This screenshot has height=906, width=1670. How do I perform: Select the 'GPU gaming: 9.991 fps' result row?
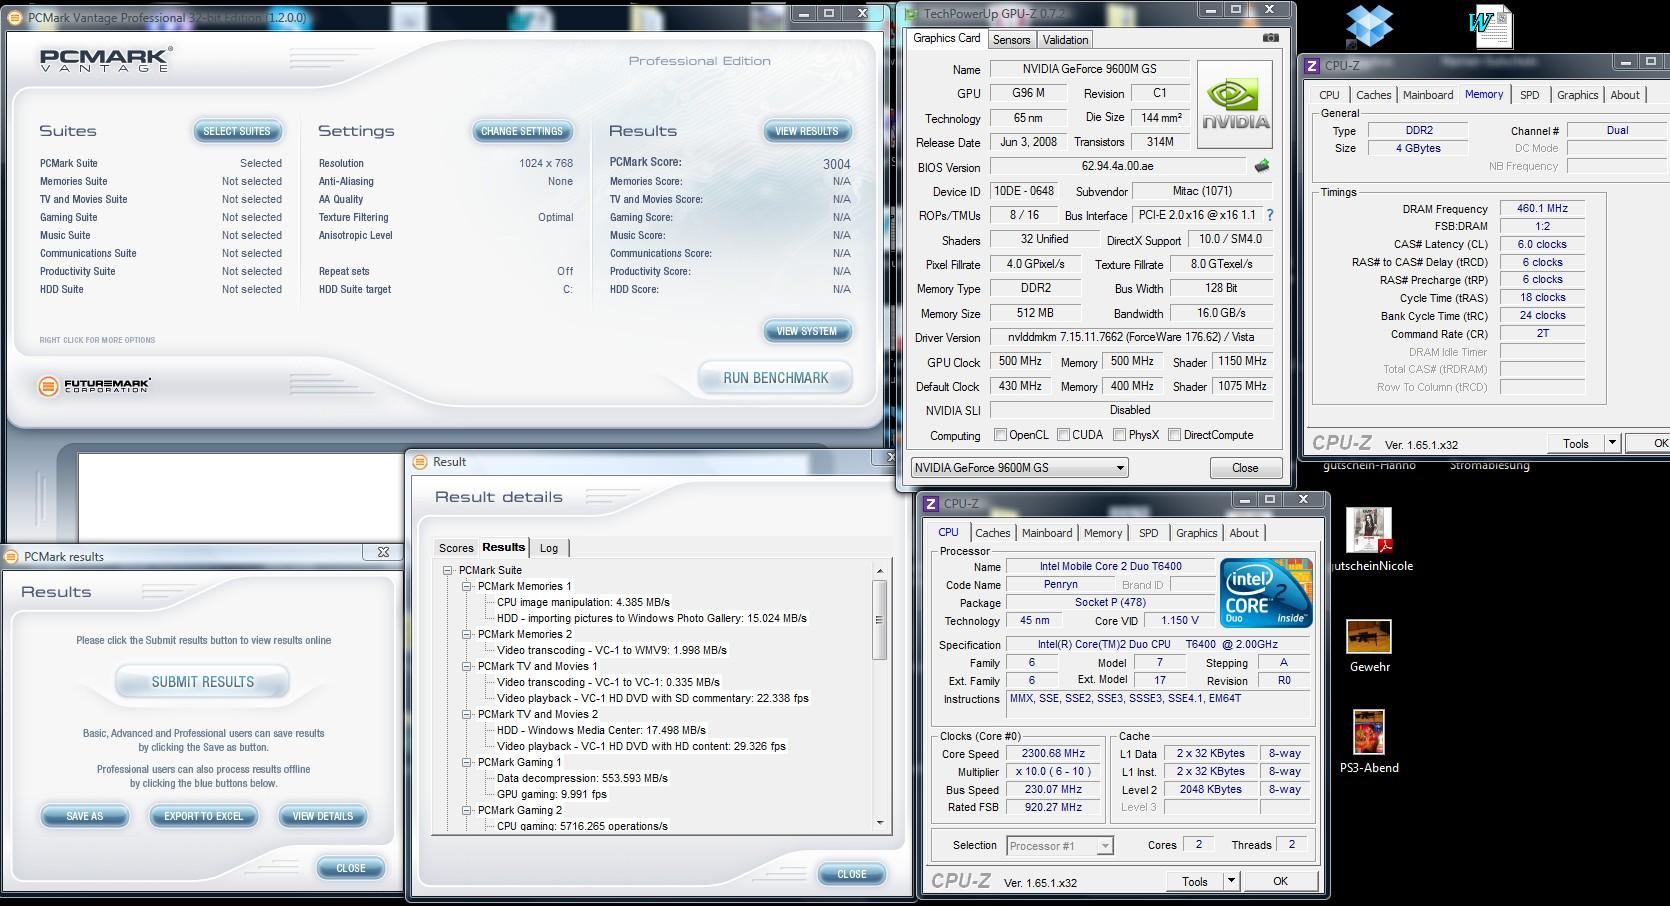(x=551, y=794)
